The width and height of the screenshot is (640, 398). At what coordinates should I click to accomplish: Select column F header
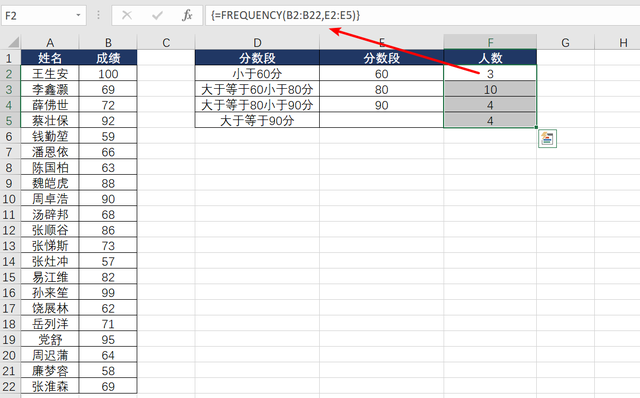click(x=490, y=42)
